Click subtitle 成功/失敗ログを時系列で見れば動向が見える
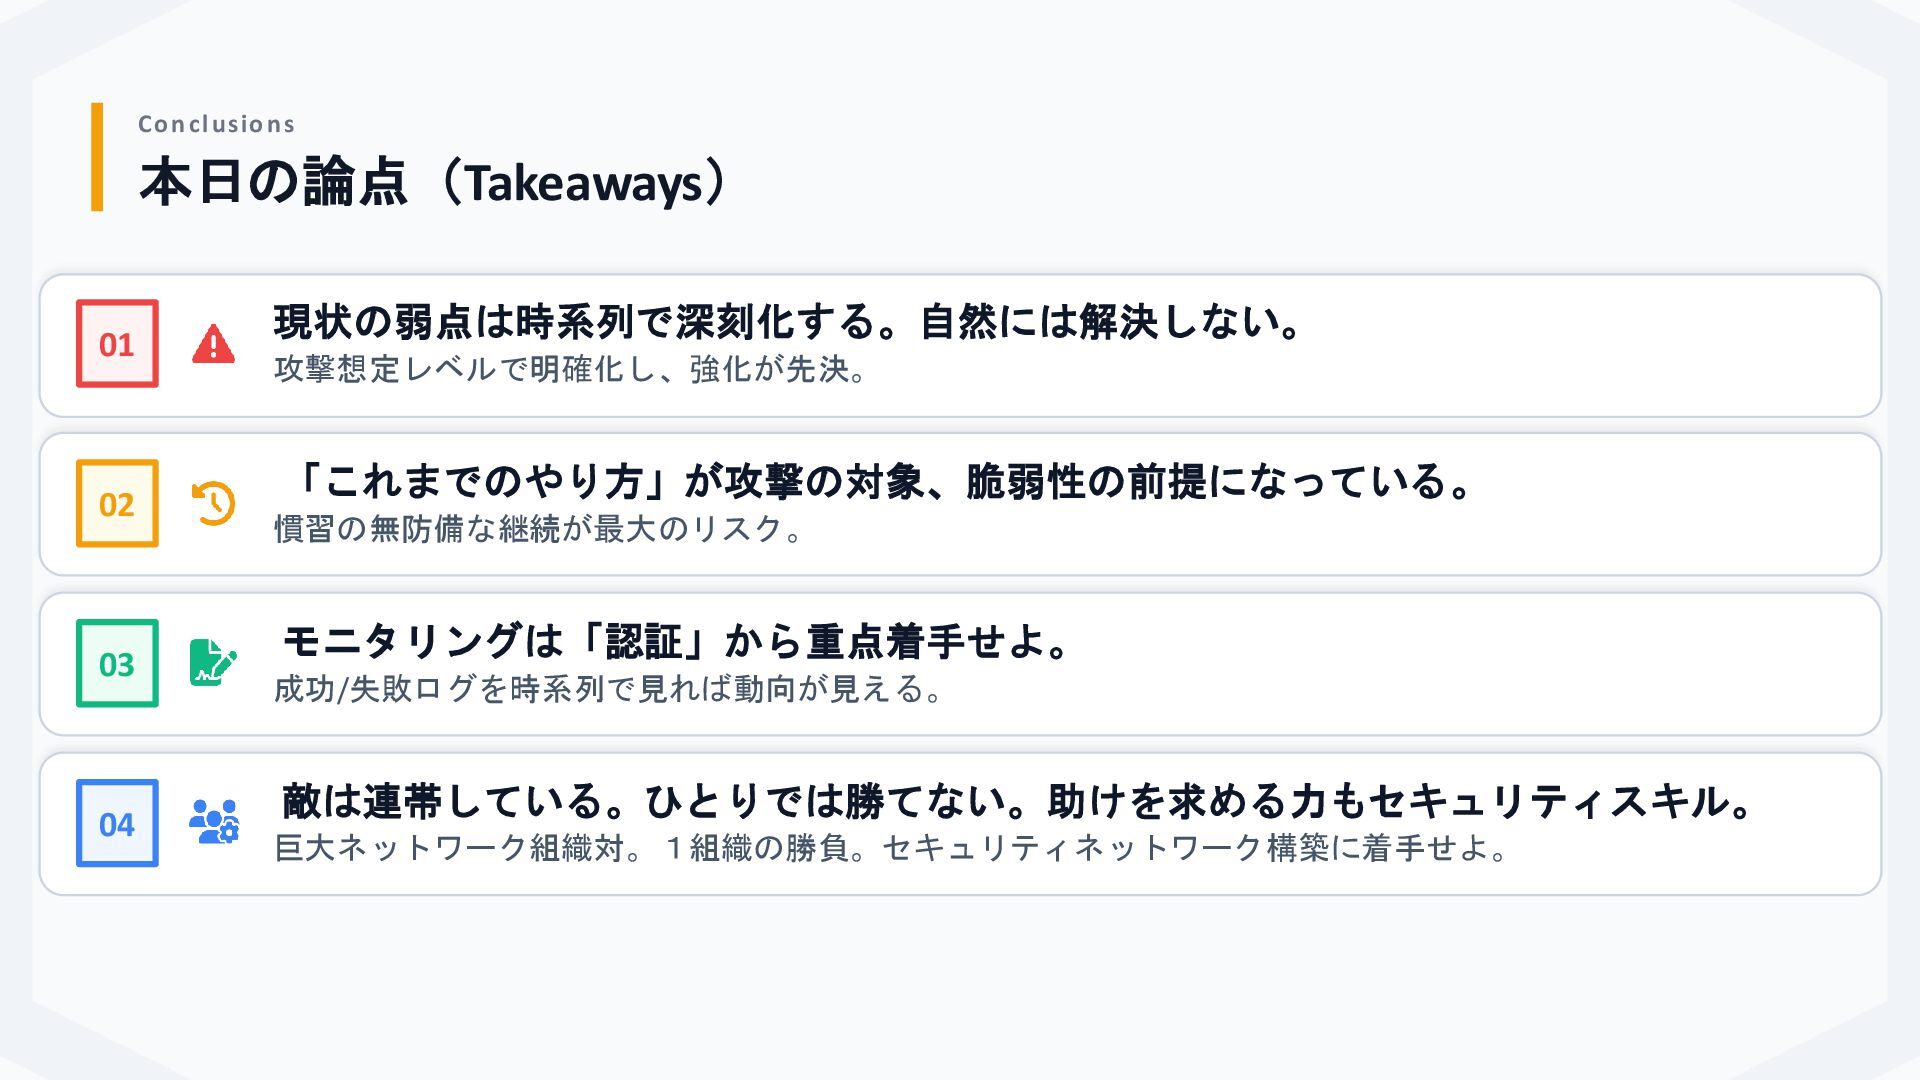 pos(608,689)
